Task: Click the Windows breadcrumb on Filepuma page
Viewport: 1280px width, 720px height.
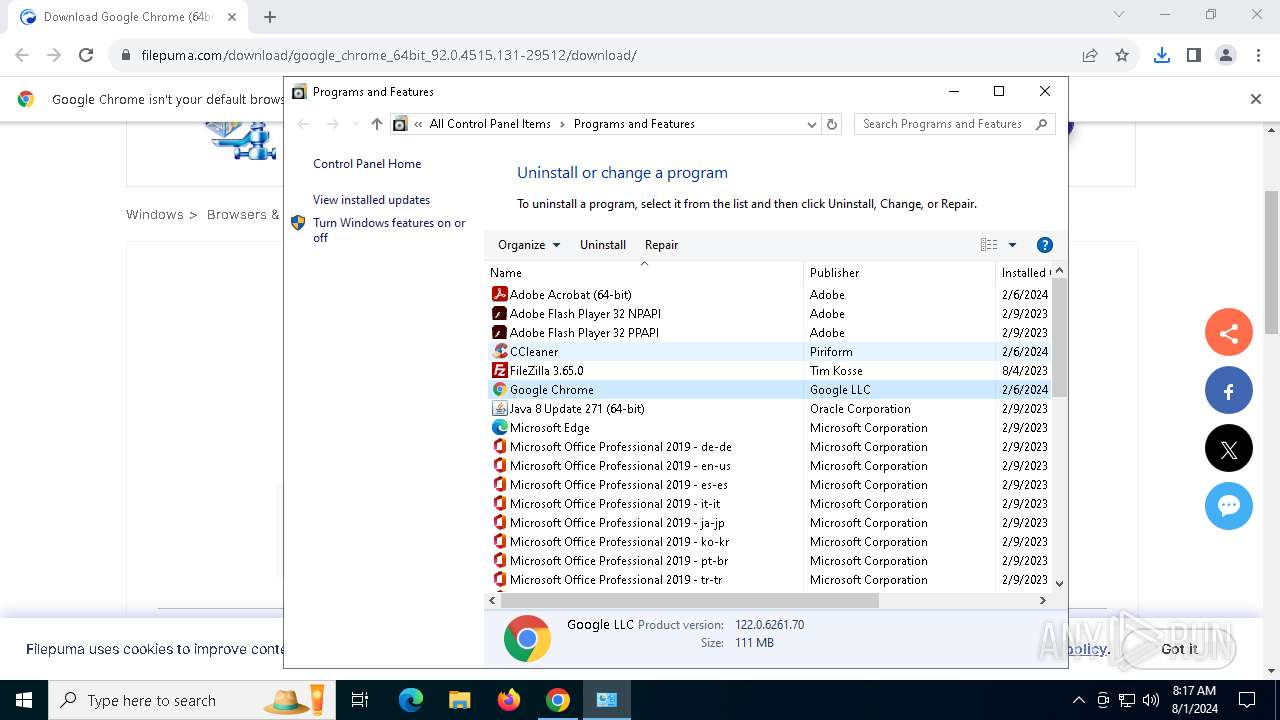Action: click(x=155, y=214)
